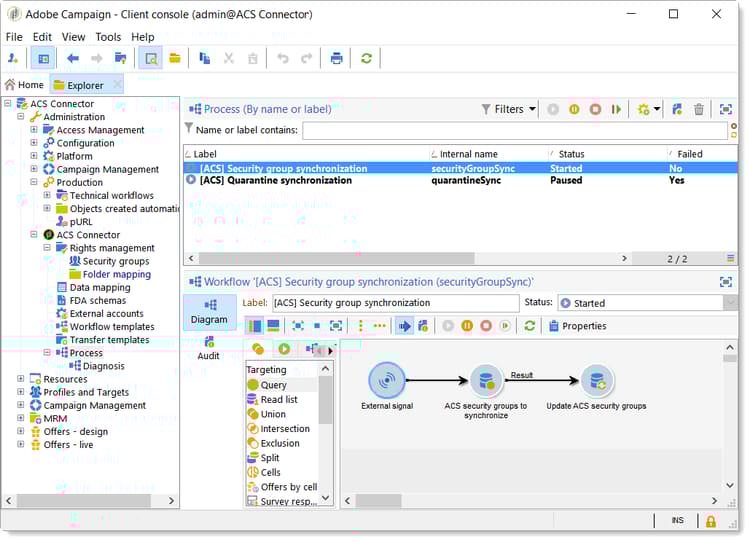Click horizontal dots align icon in workflow toolbar

[x=379, y=326]
